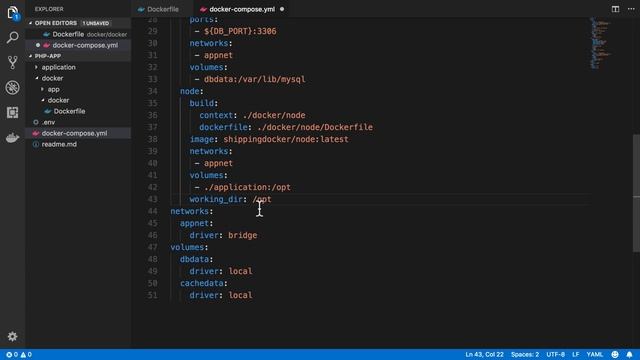Click the './docker/node/Dockerfile' value
The image size is (640, 360).
(x=315, y=127)
